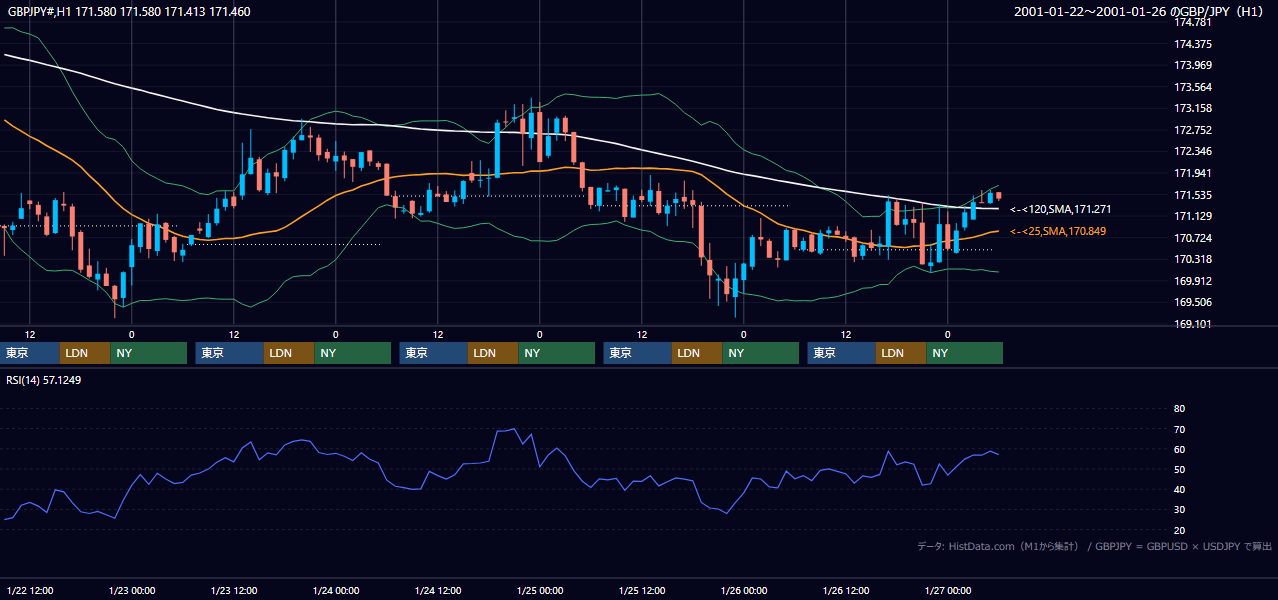
Task: Click the 1/26 12:00 time label
Action: click(845, 590)
